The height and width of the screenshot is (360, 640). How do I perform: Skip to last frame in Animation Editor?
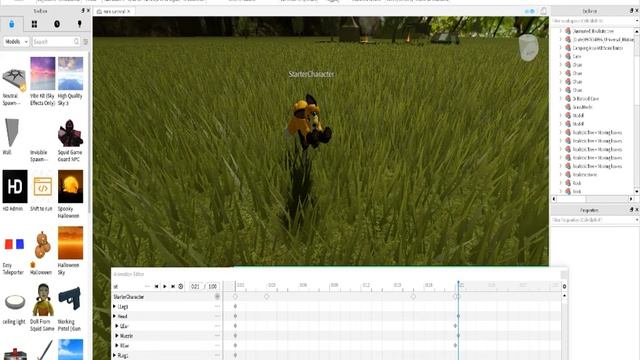pos(173,287)
